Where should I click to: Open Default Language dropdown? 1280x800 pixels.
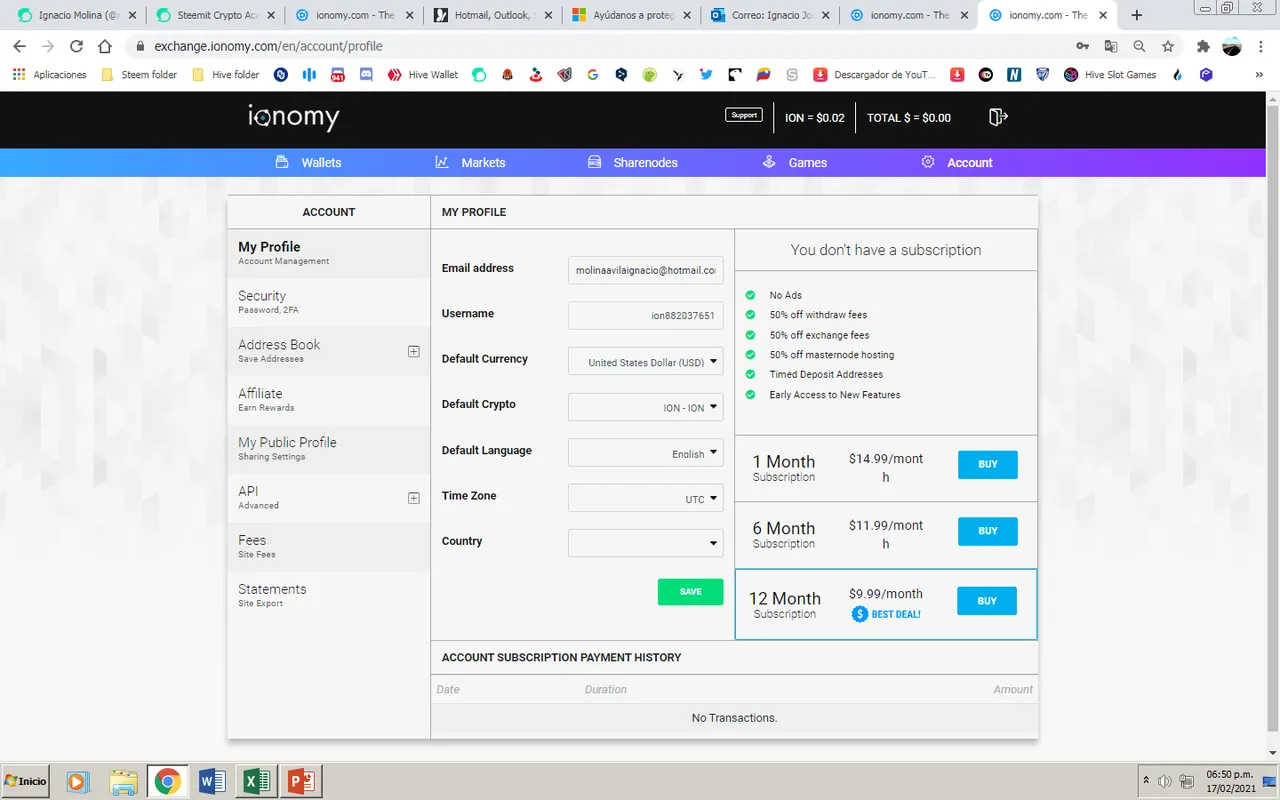(x=645, y=453)
